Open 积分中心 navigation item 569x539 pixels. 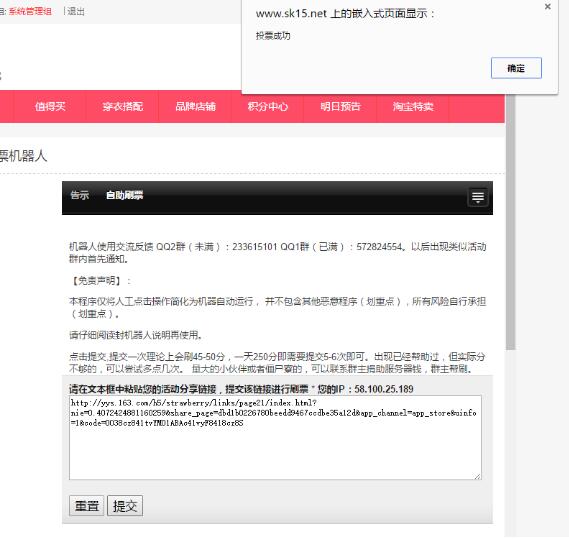pyautogui.click(x=267, y=106)
